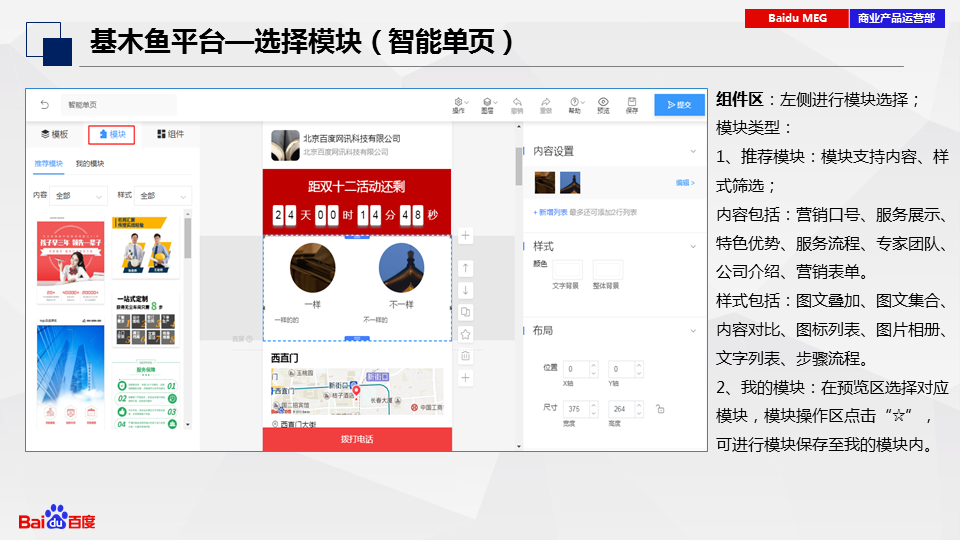
Task: Collapse the 内容设置 section chevron
Action: [693, 151]
